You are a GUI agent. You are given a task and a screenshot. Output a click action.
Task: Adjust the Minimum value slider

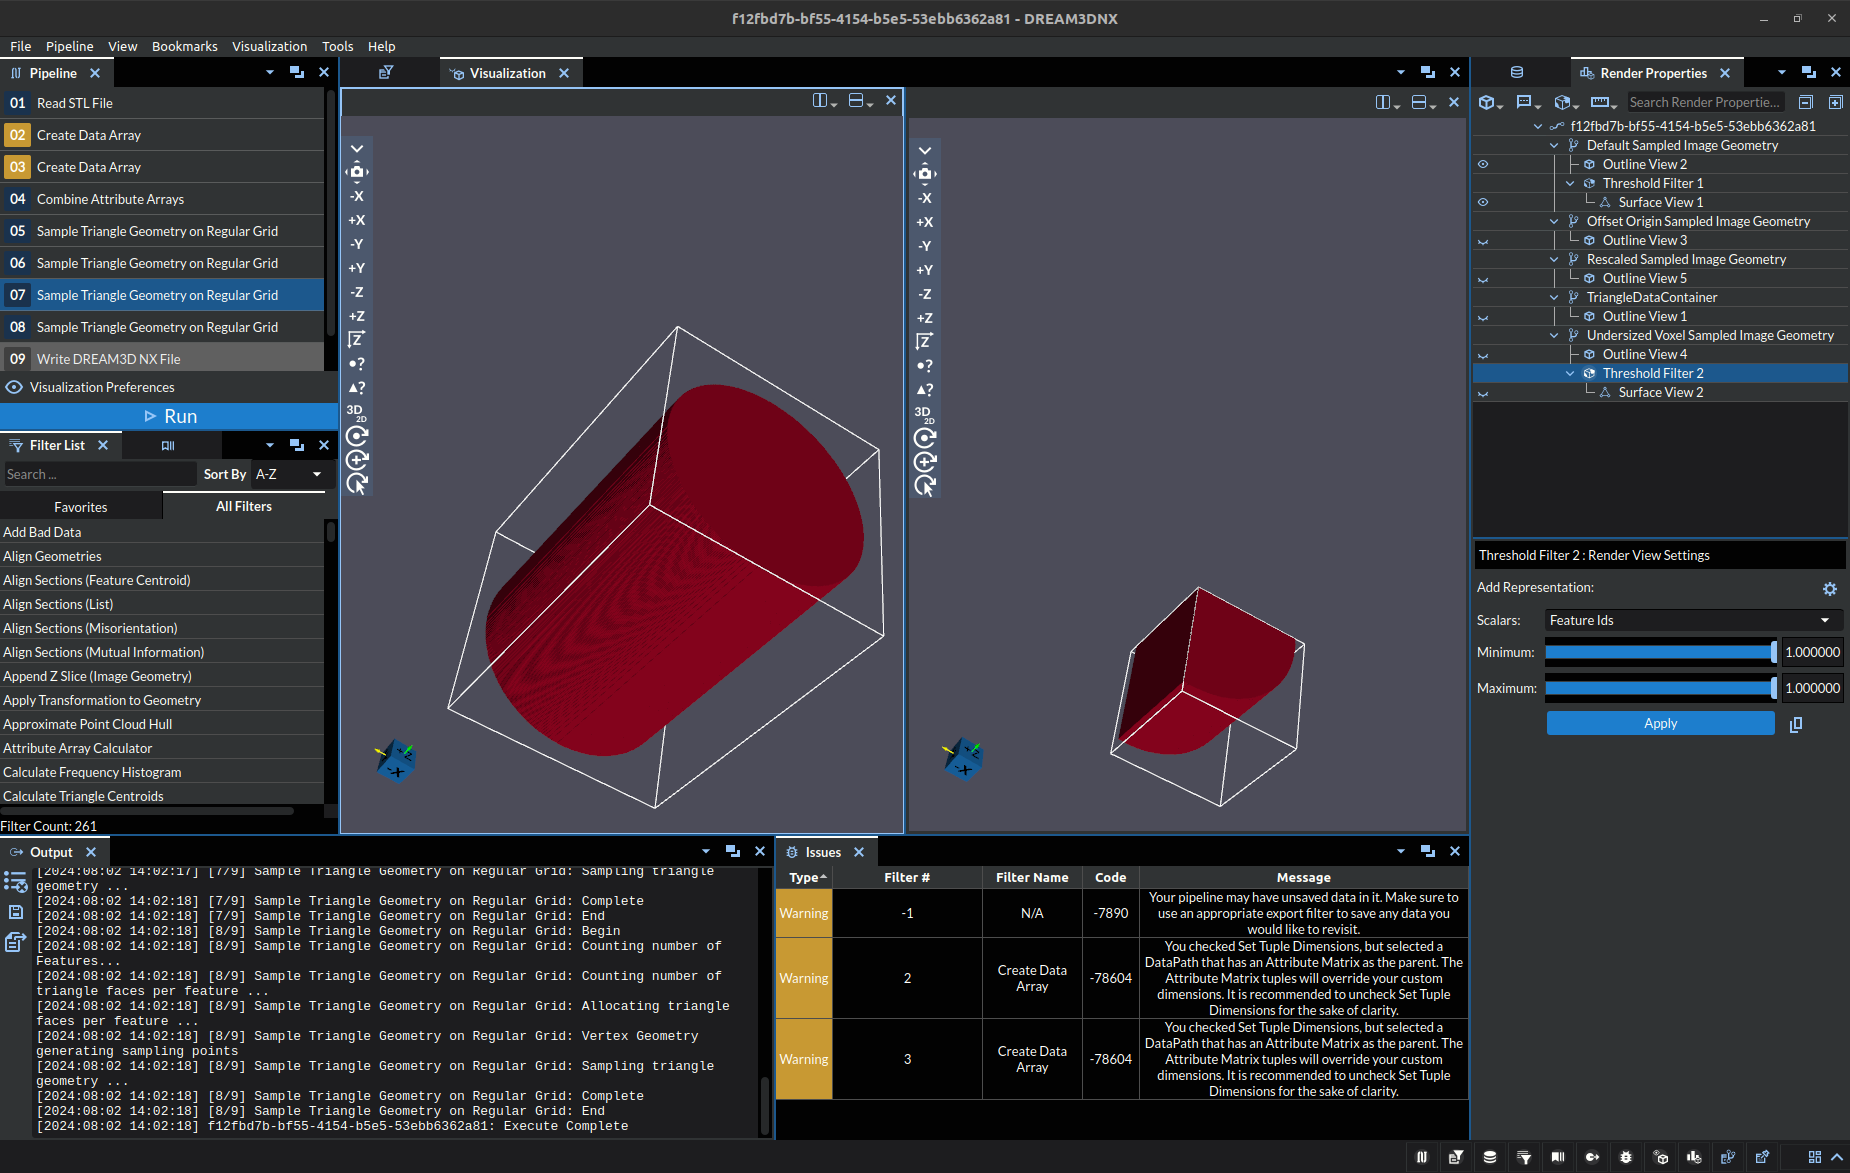(x=1660, y=651)
